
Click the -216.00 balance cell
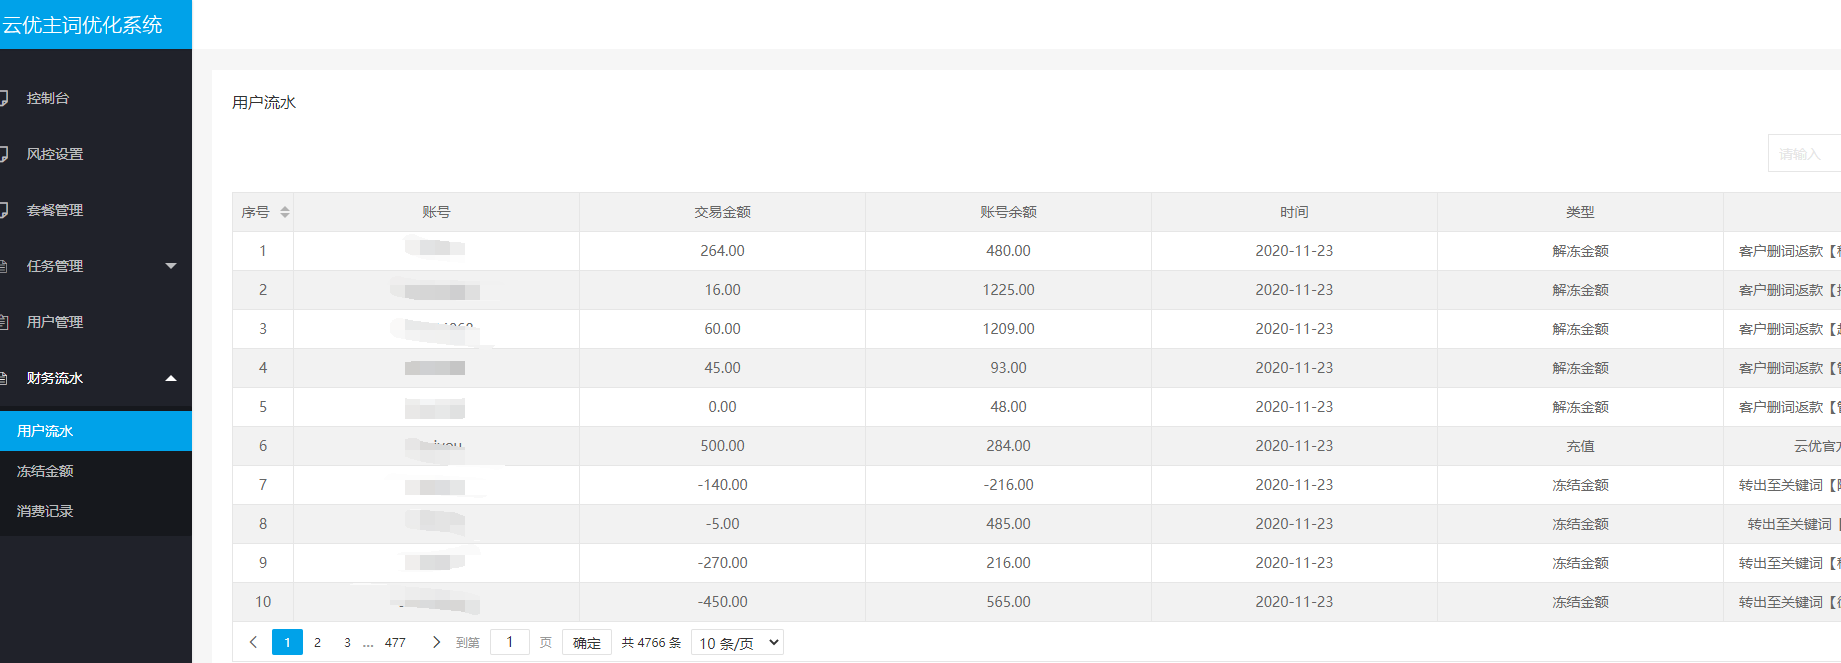pos(1008,485)
